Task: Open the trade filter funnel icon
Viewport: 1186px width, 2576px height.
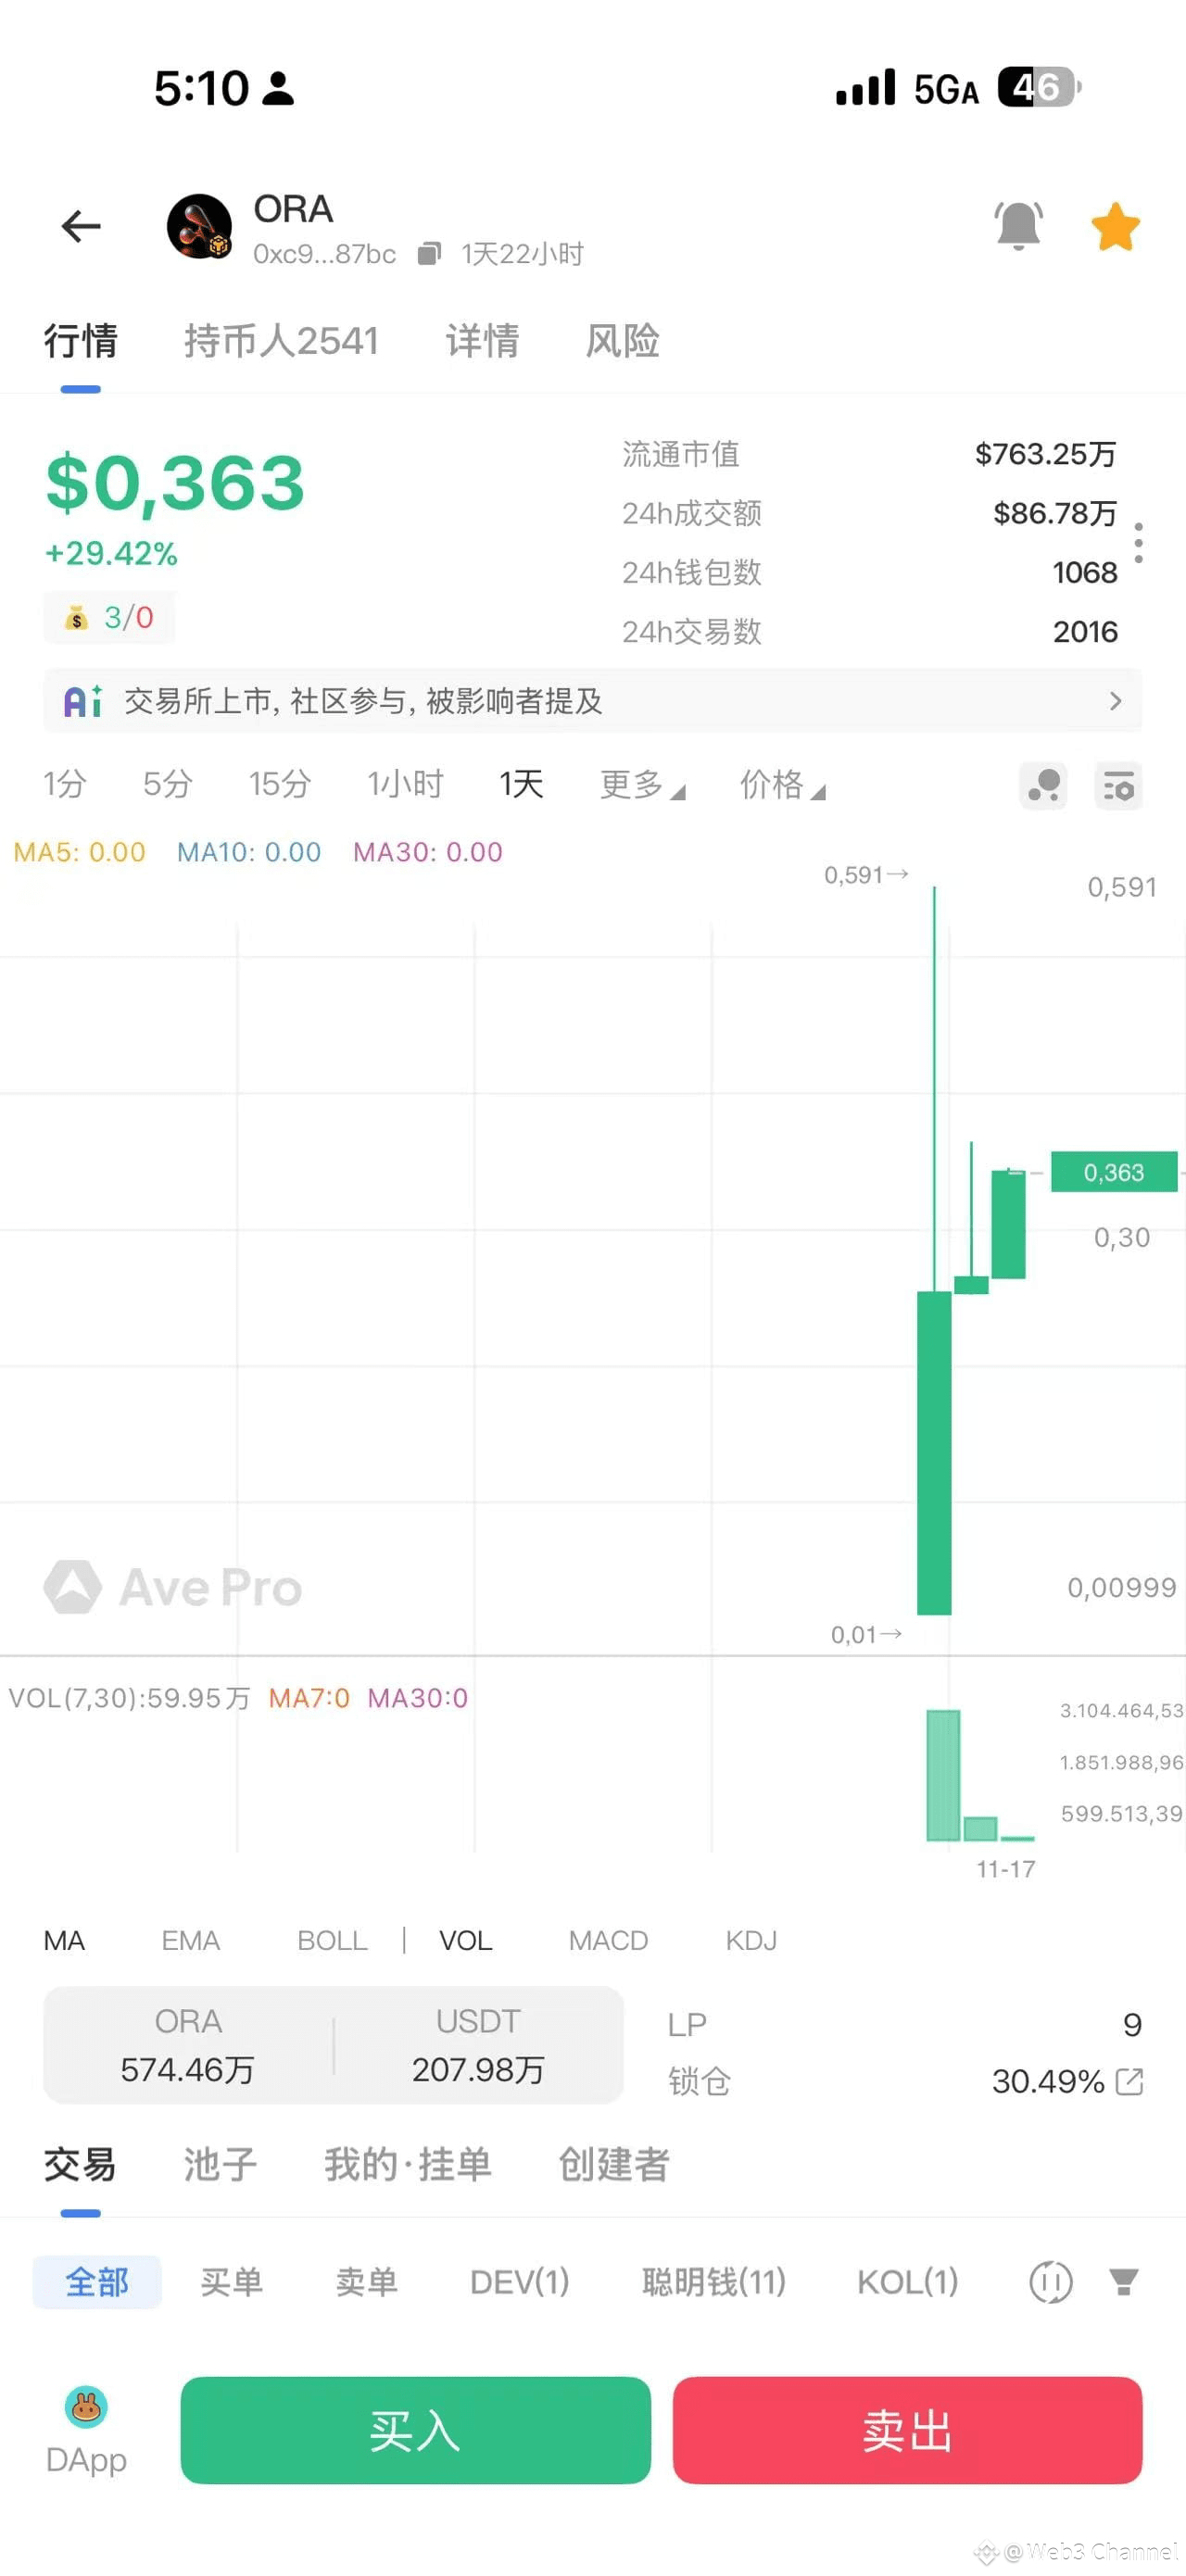Action: (x=1123, y=2282)
